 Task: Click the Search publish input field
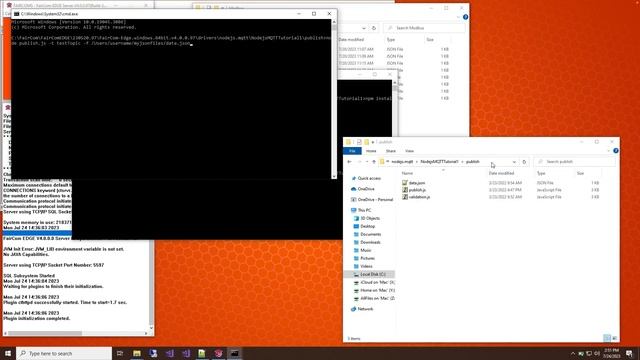click(575, 162)
